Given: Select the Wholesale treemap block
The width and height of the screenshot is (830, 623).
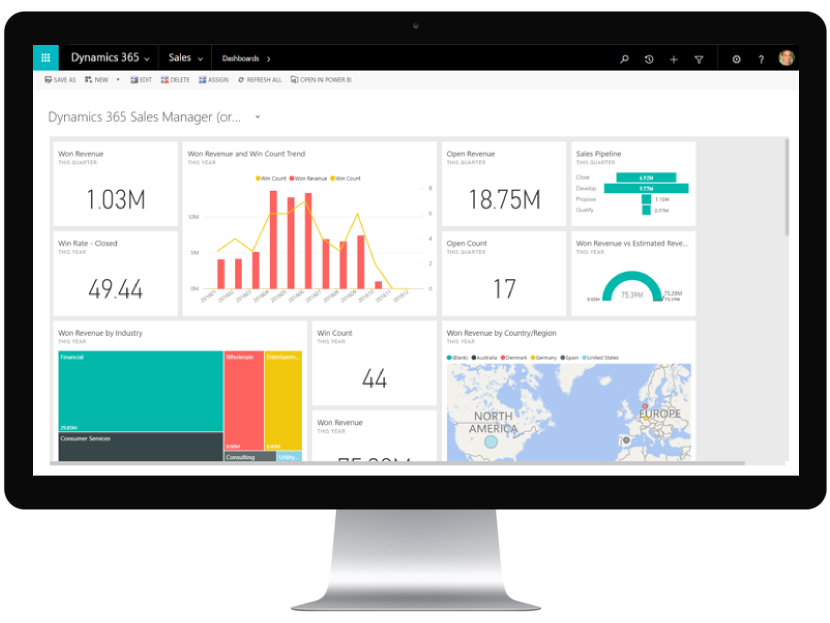Looking at the screenshot, I should click(x=244, y=401).
